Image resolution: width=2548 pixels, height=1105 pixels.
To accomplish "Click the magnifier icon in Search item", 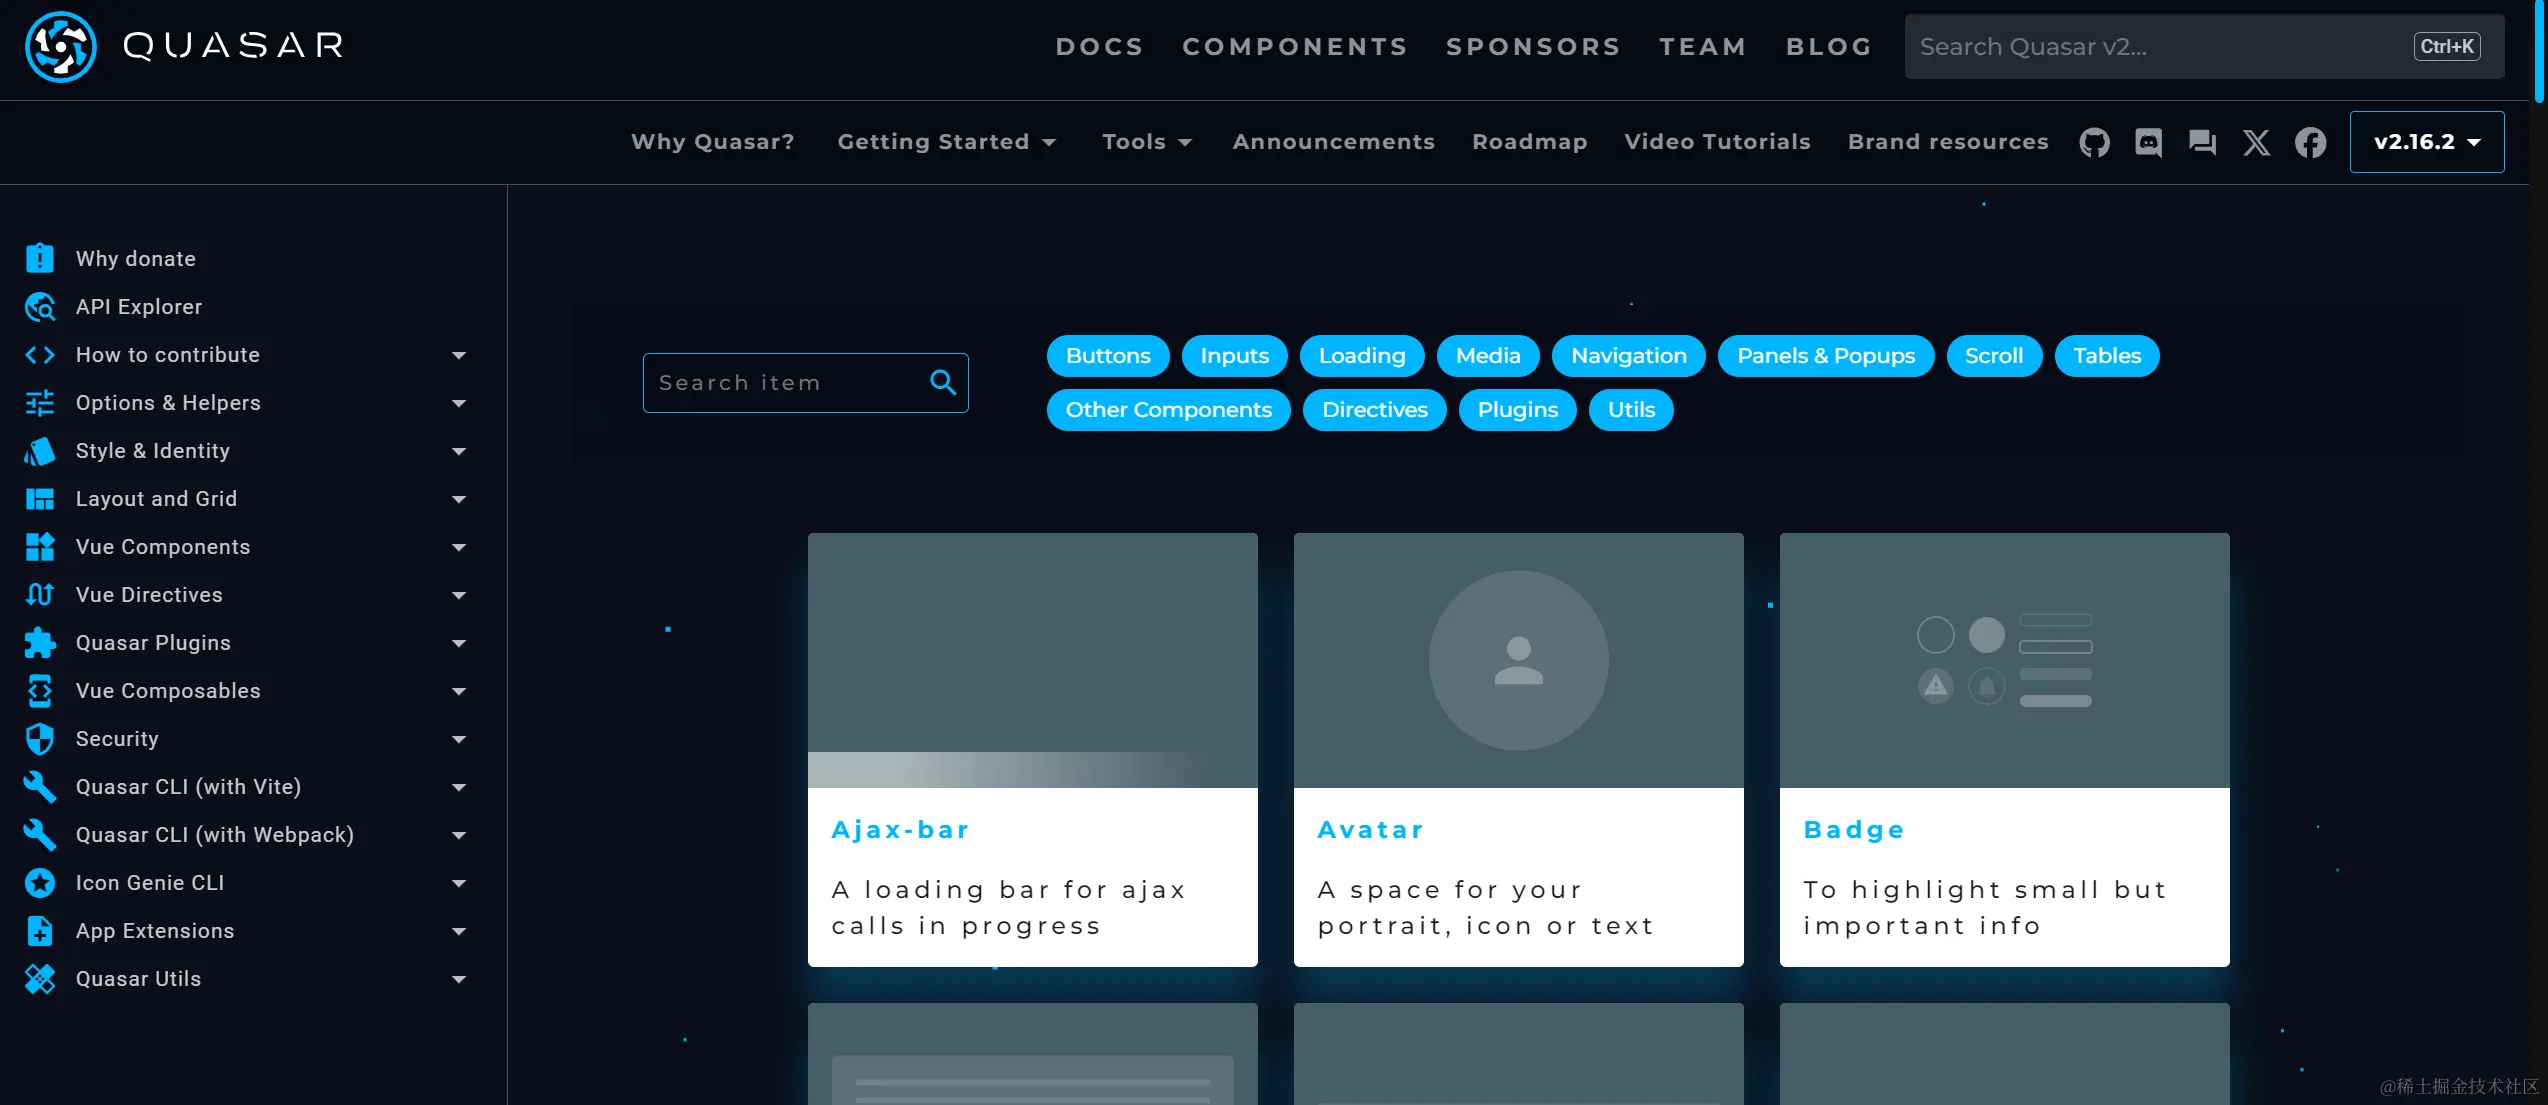I will coord(942,382).
